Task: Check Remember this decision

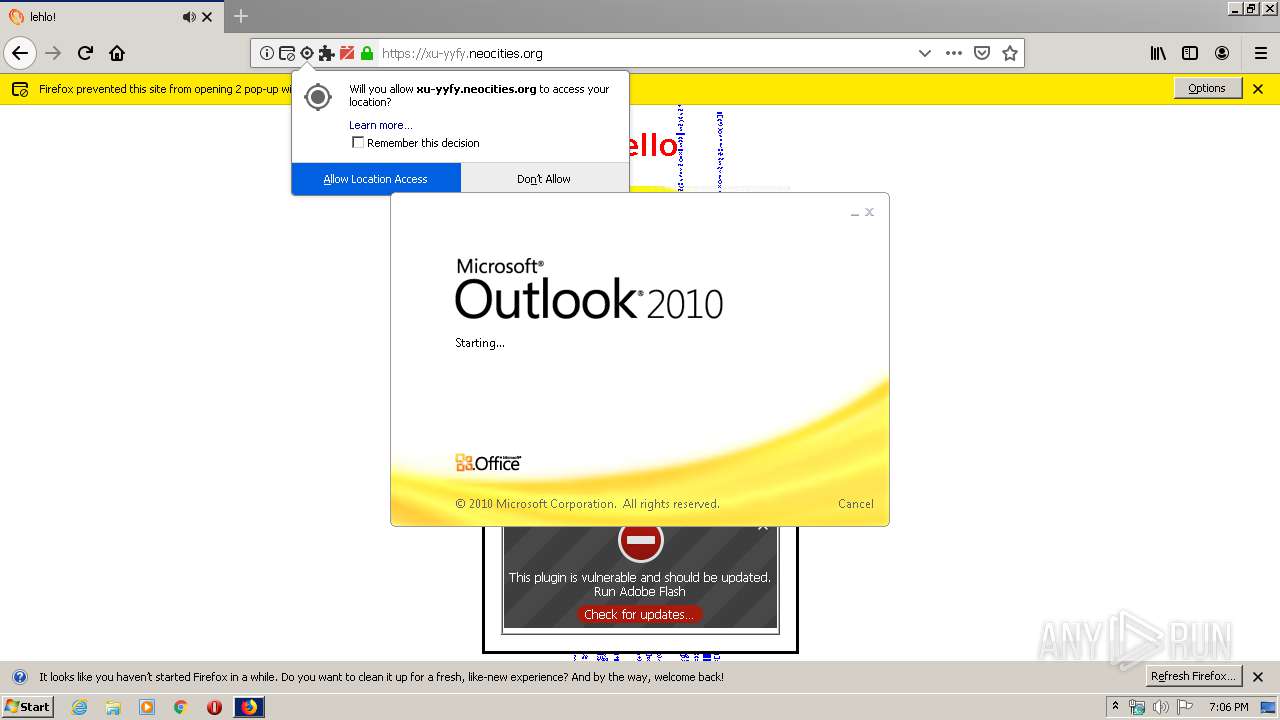Action: [x=358, y=143]
